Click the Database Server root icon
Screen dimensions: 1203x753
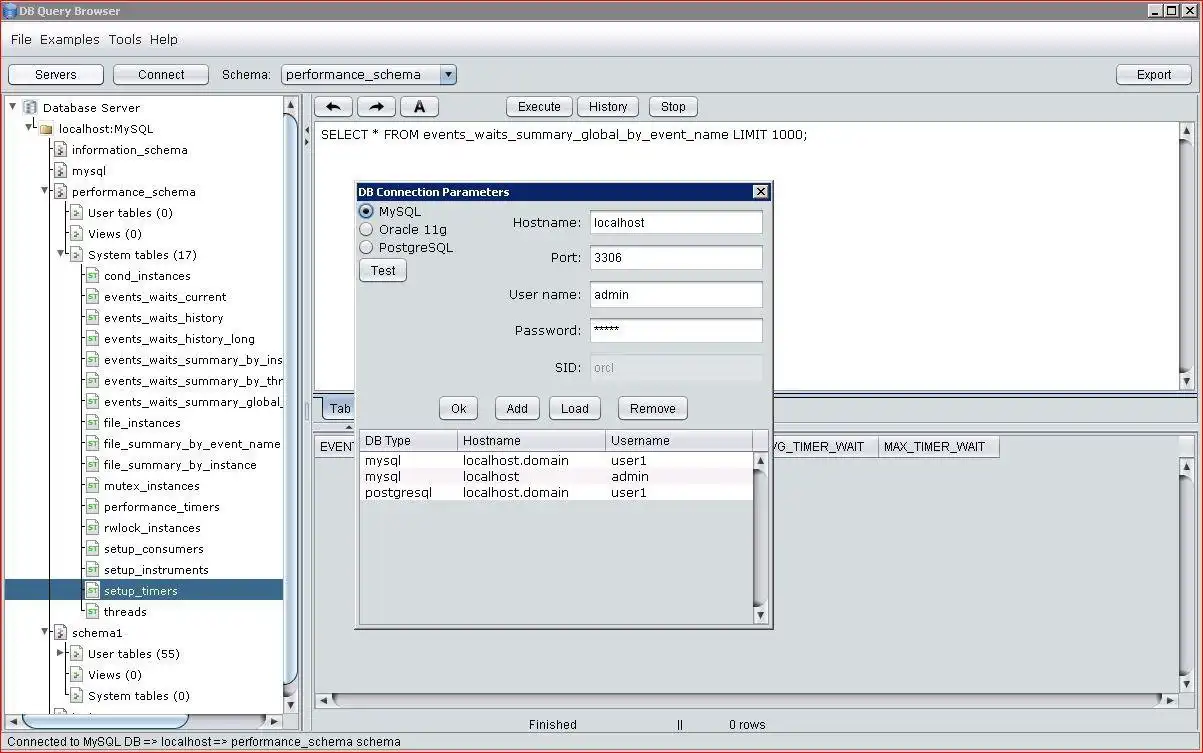point(30,108)
